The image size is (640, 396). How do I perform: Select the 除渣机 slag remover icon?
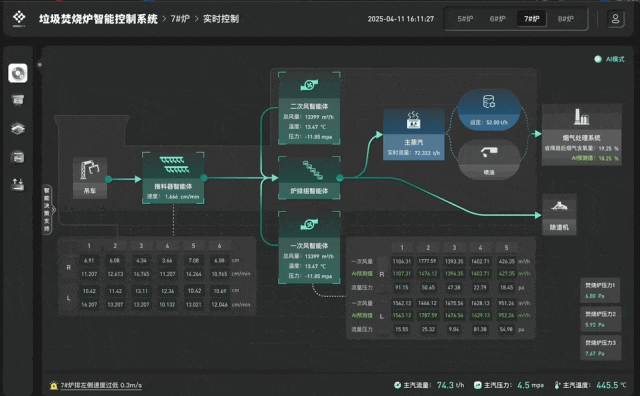click(559, 206)
